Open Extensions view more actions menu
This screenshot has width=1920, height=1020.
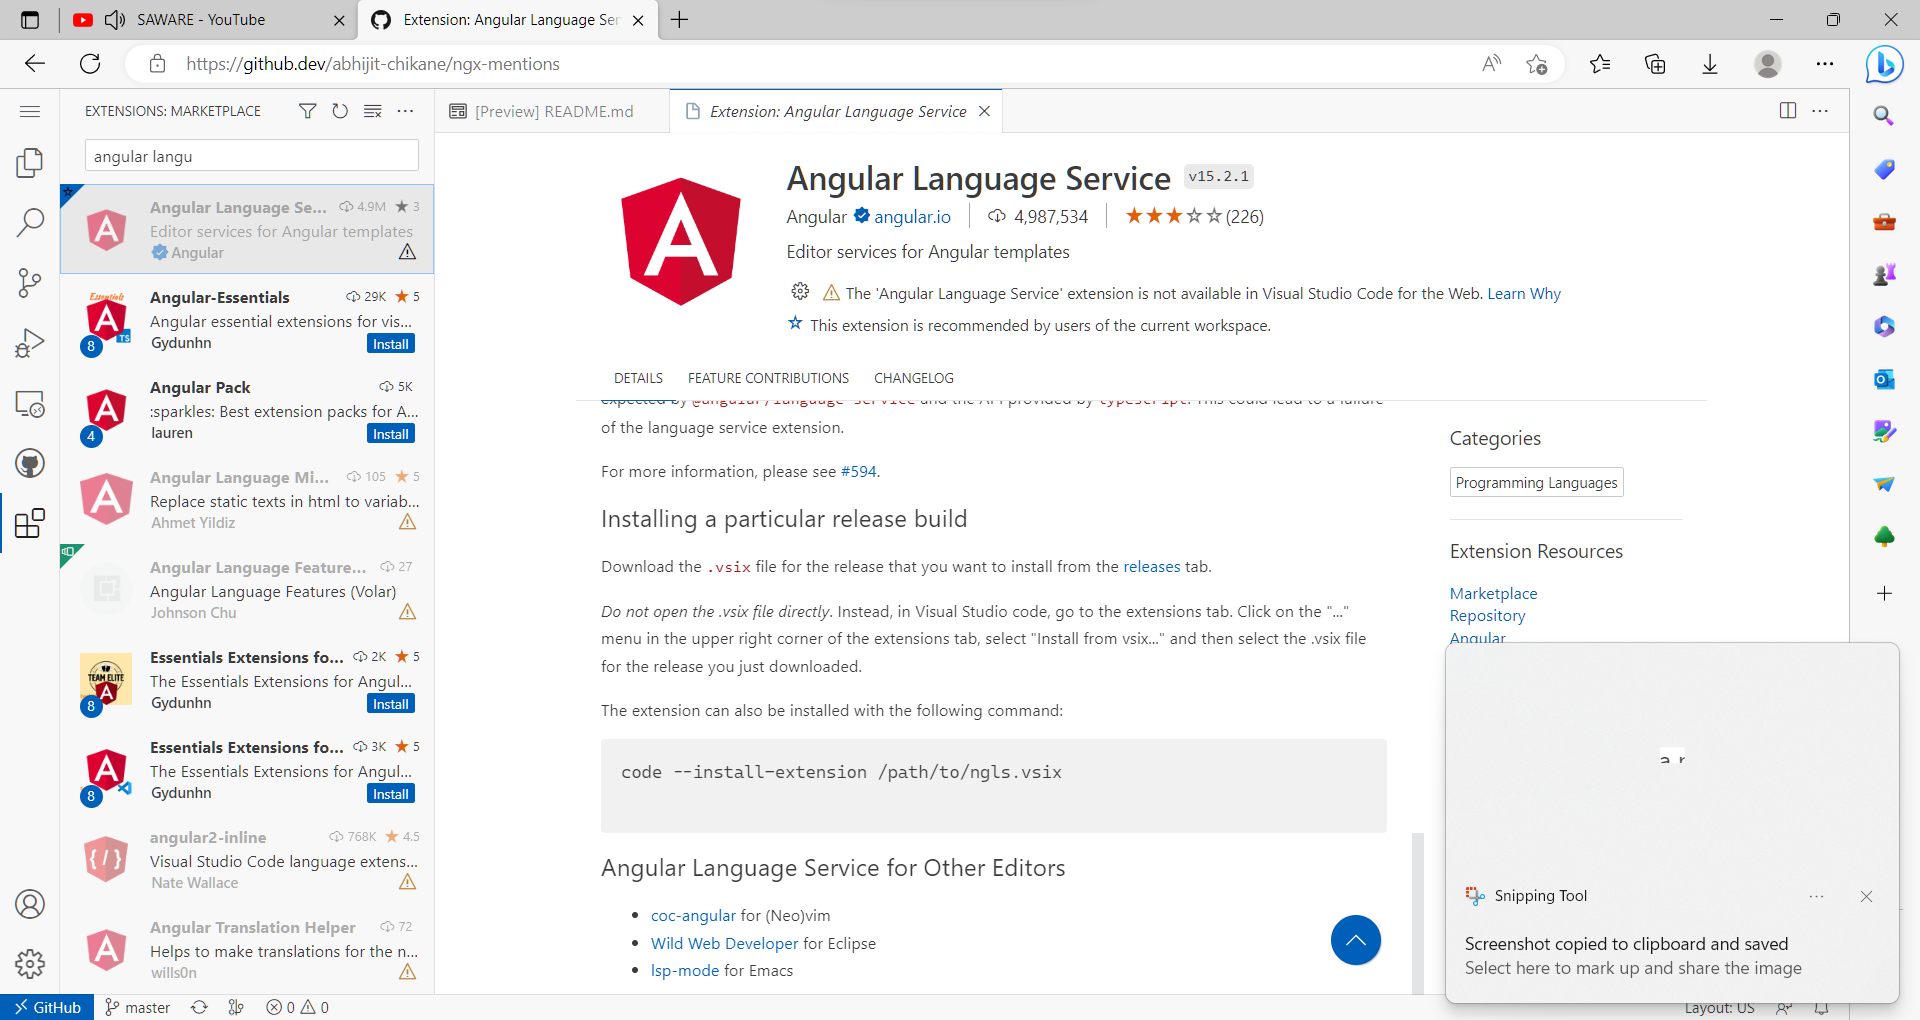click(x=405, y=111)
